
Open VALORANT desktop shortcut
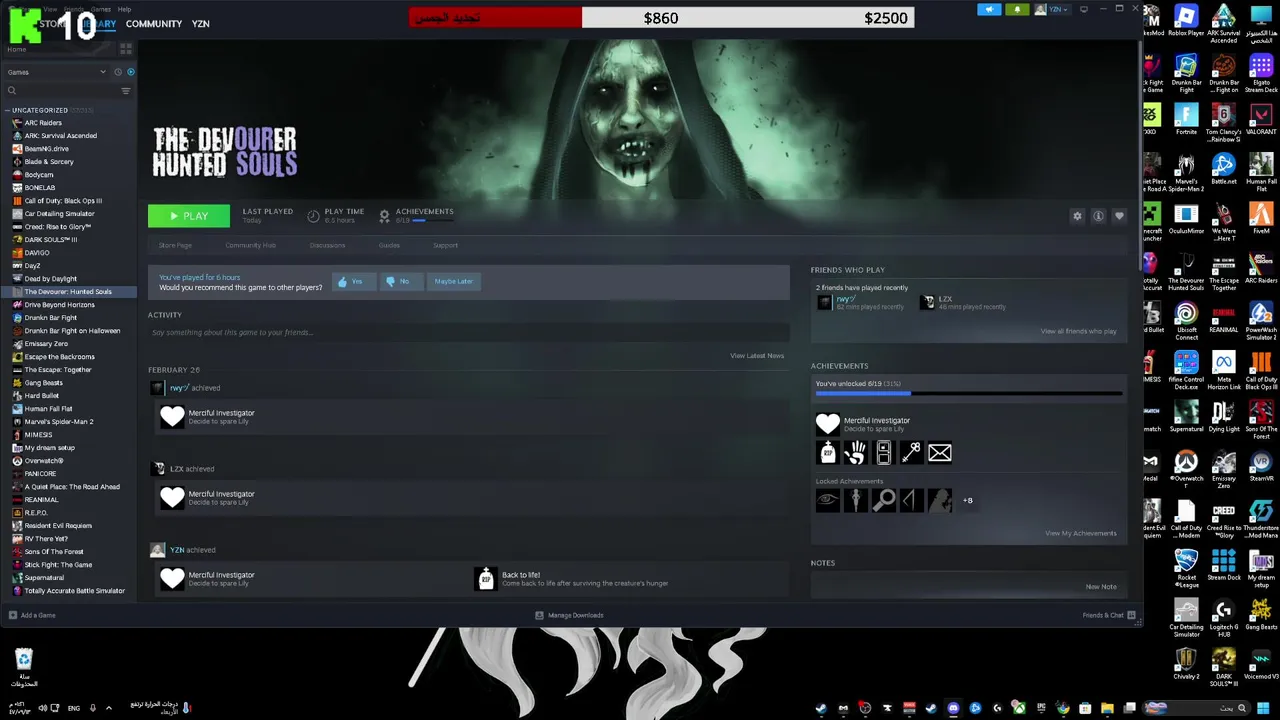tap(1261, 120)
